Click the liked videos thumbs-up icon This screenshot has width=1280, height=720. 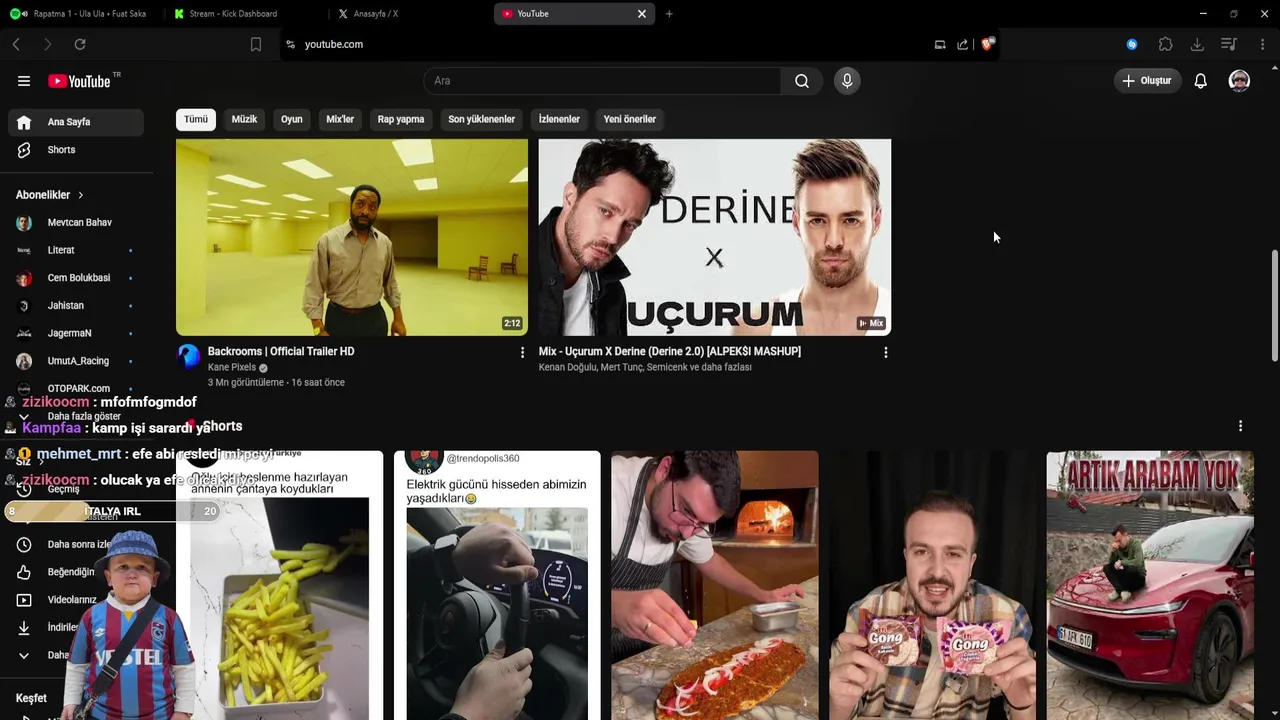click(24, 572)
